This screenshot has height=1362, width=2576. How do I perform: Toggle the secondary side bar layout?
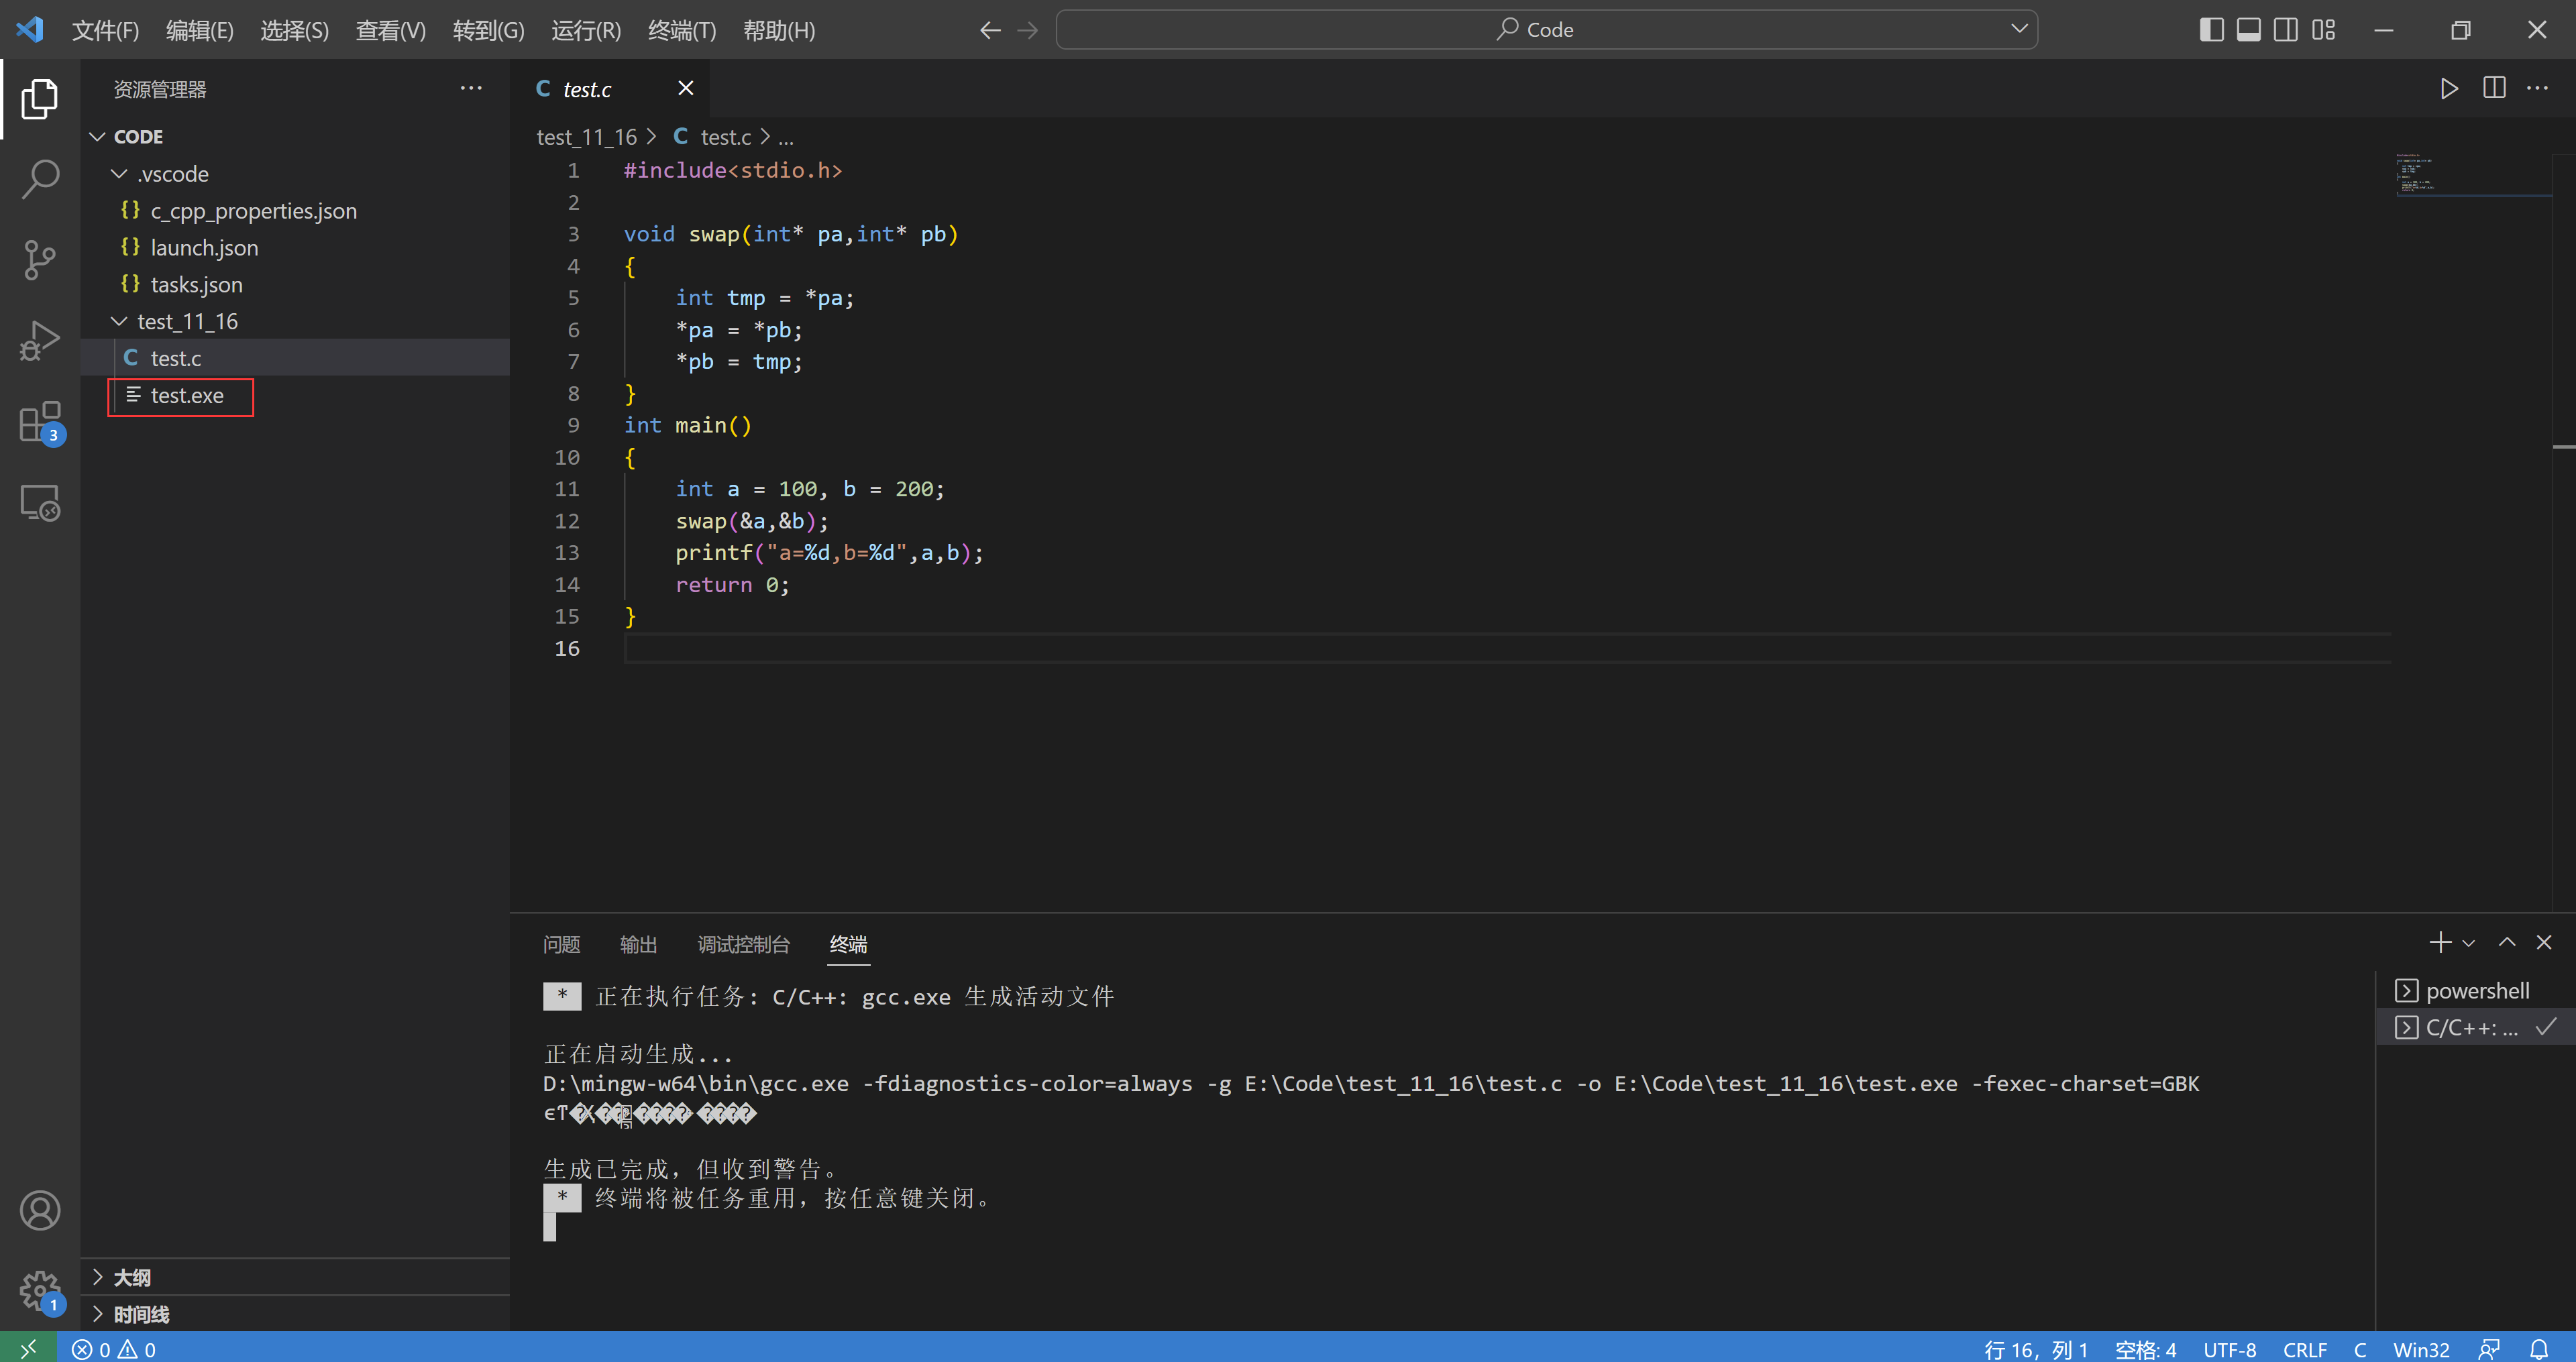[x=2285, y=30]
